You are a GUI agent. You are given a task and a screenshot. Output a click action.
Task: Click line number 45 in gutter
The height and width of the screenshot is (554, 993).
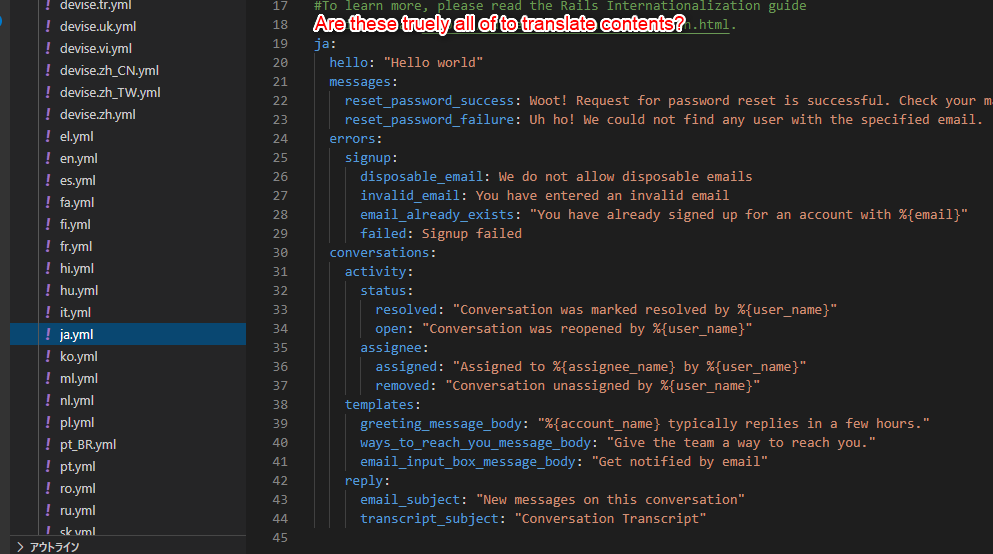[x=280, y=538]
